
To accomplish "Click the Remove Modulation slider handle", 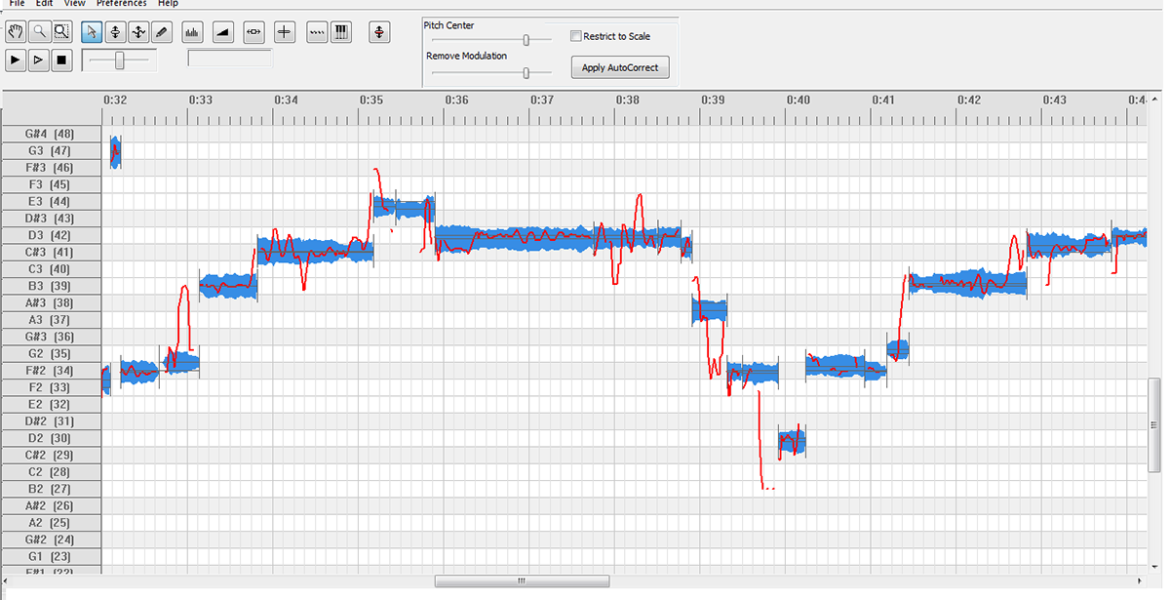I will click(526, 72).
